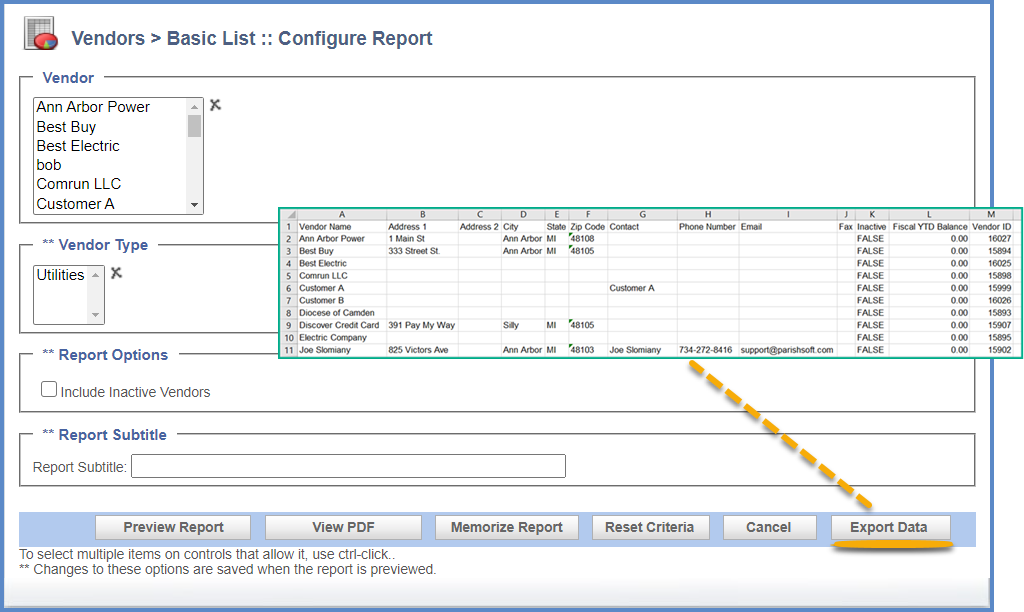The image size is (1024, 612).
Task: Toggle Include Inactive Vendors checkbox
Action: tap(49, 389)
